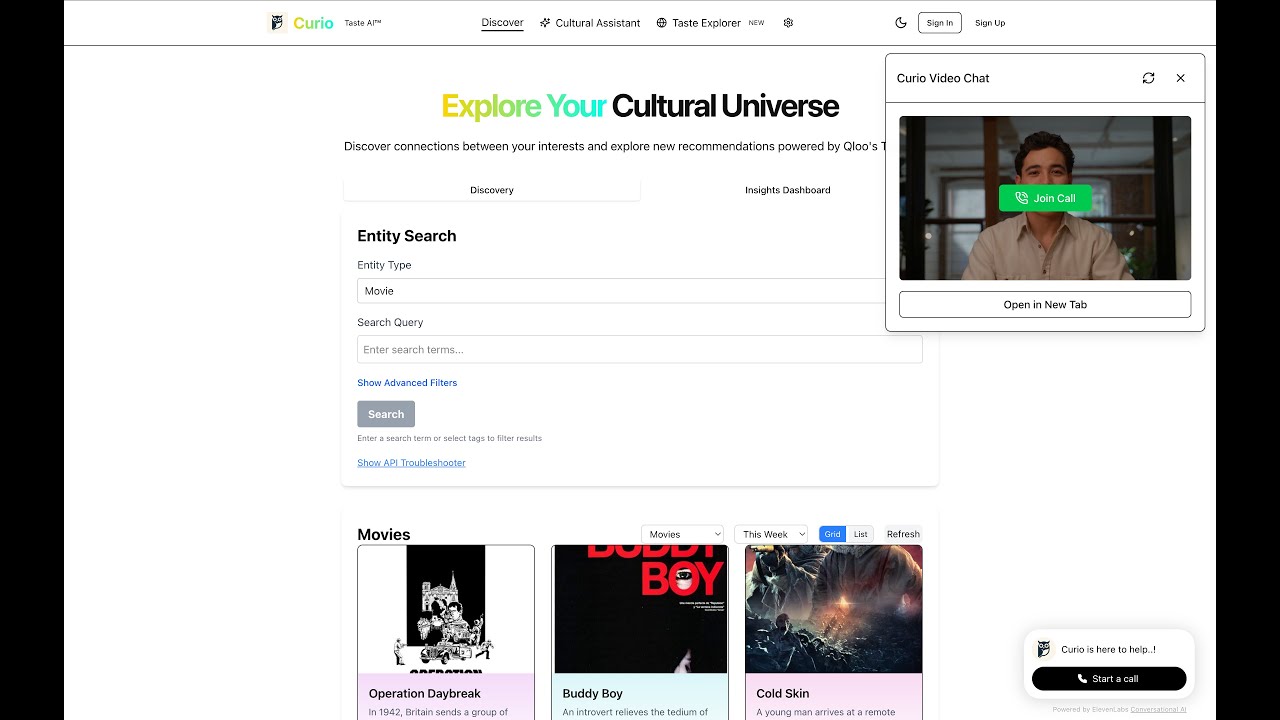Click the gray Search button
This screenshot has width=1280, height=720.
[386, 414]
